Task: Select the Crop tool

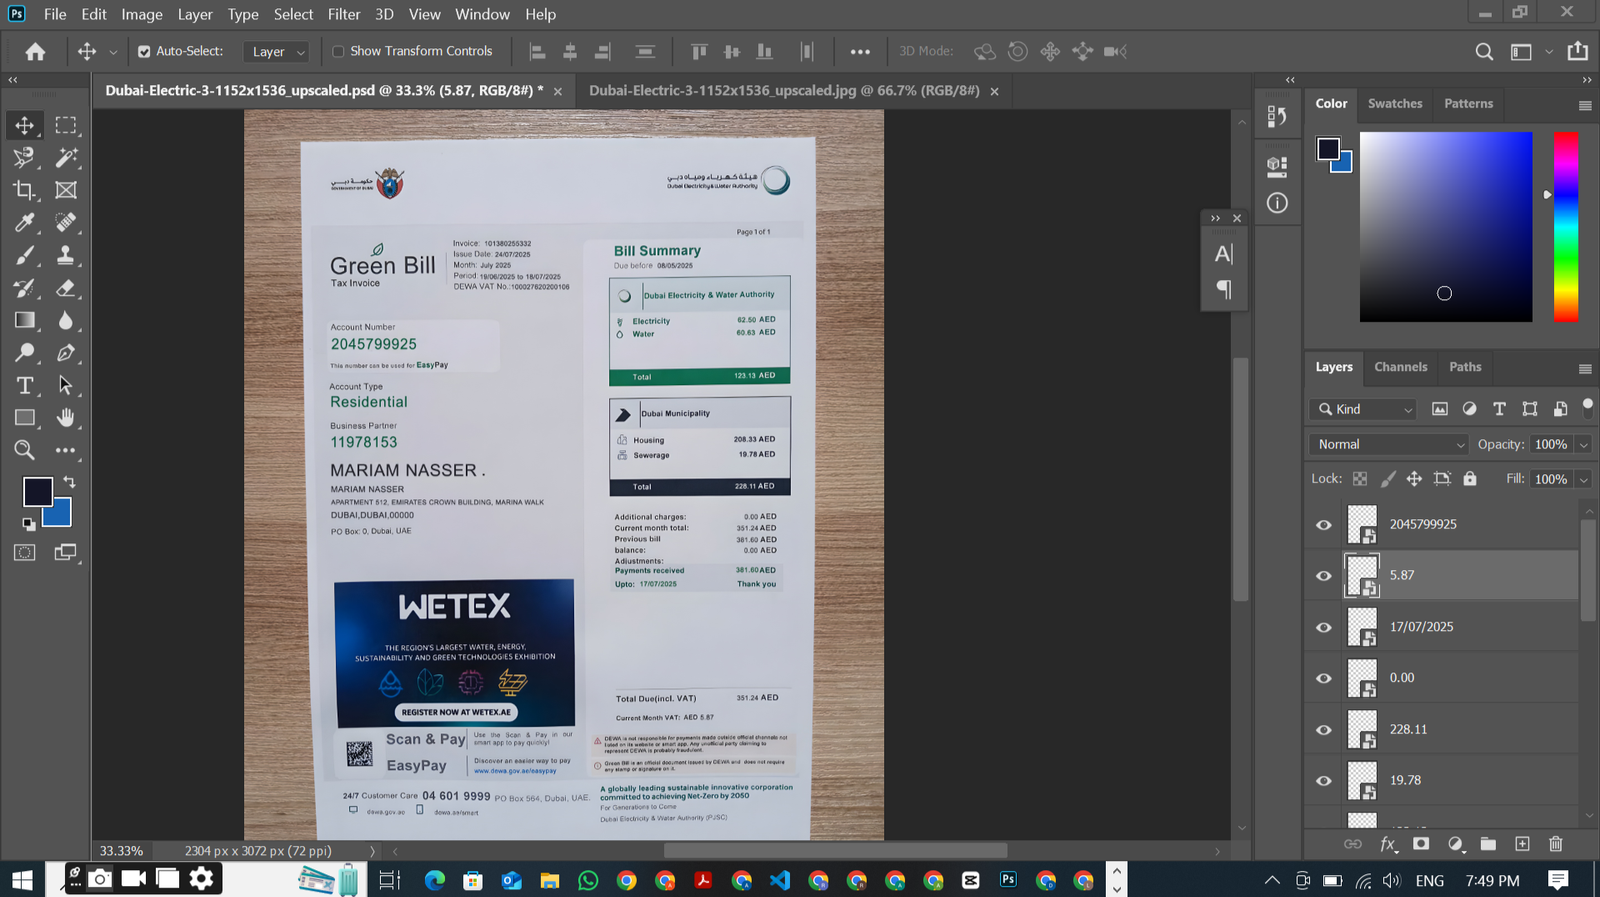Action: (x=24, y=190)
